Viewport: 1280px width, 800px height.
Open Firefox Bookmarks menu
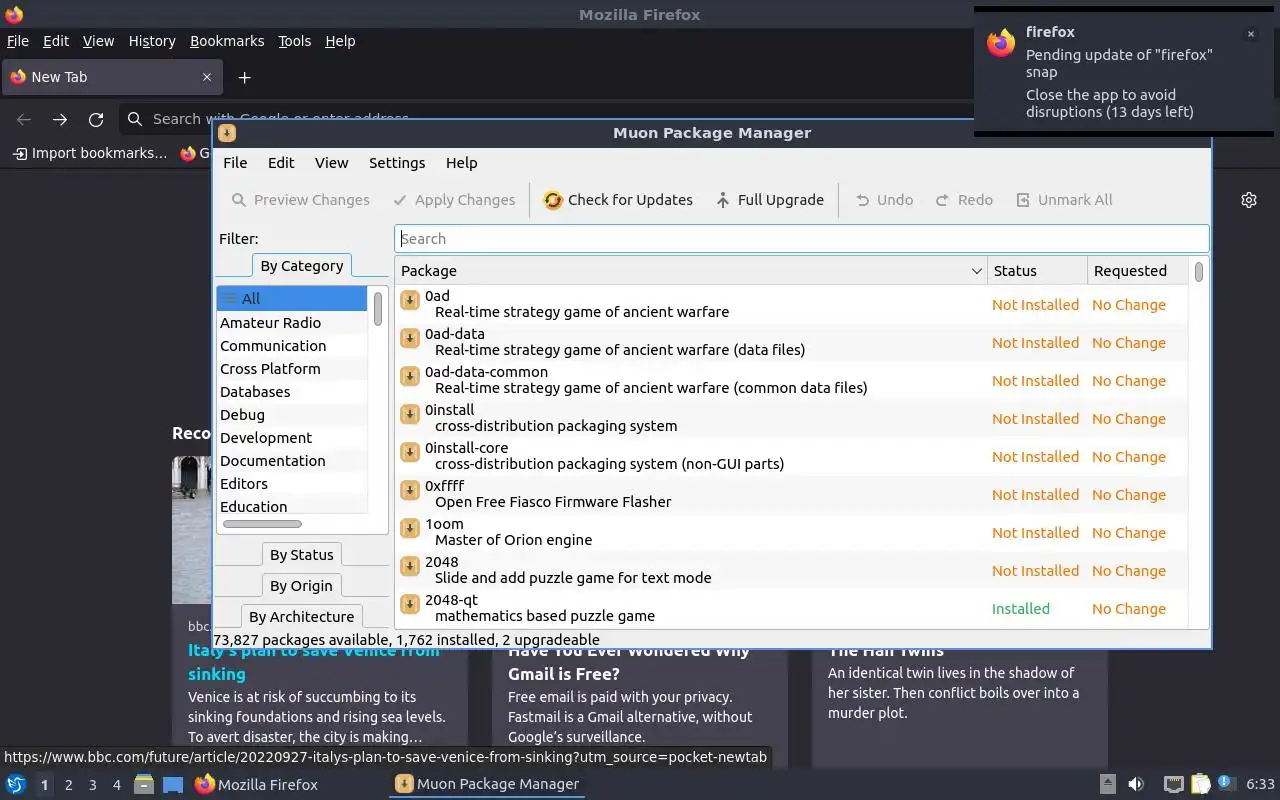click(227, 41)
